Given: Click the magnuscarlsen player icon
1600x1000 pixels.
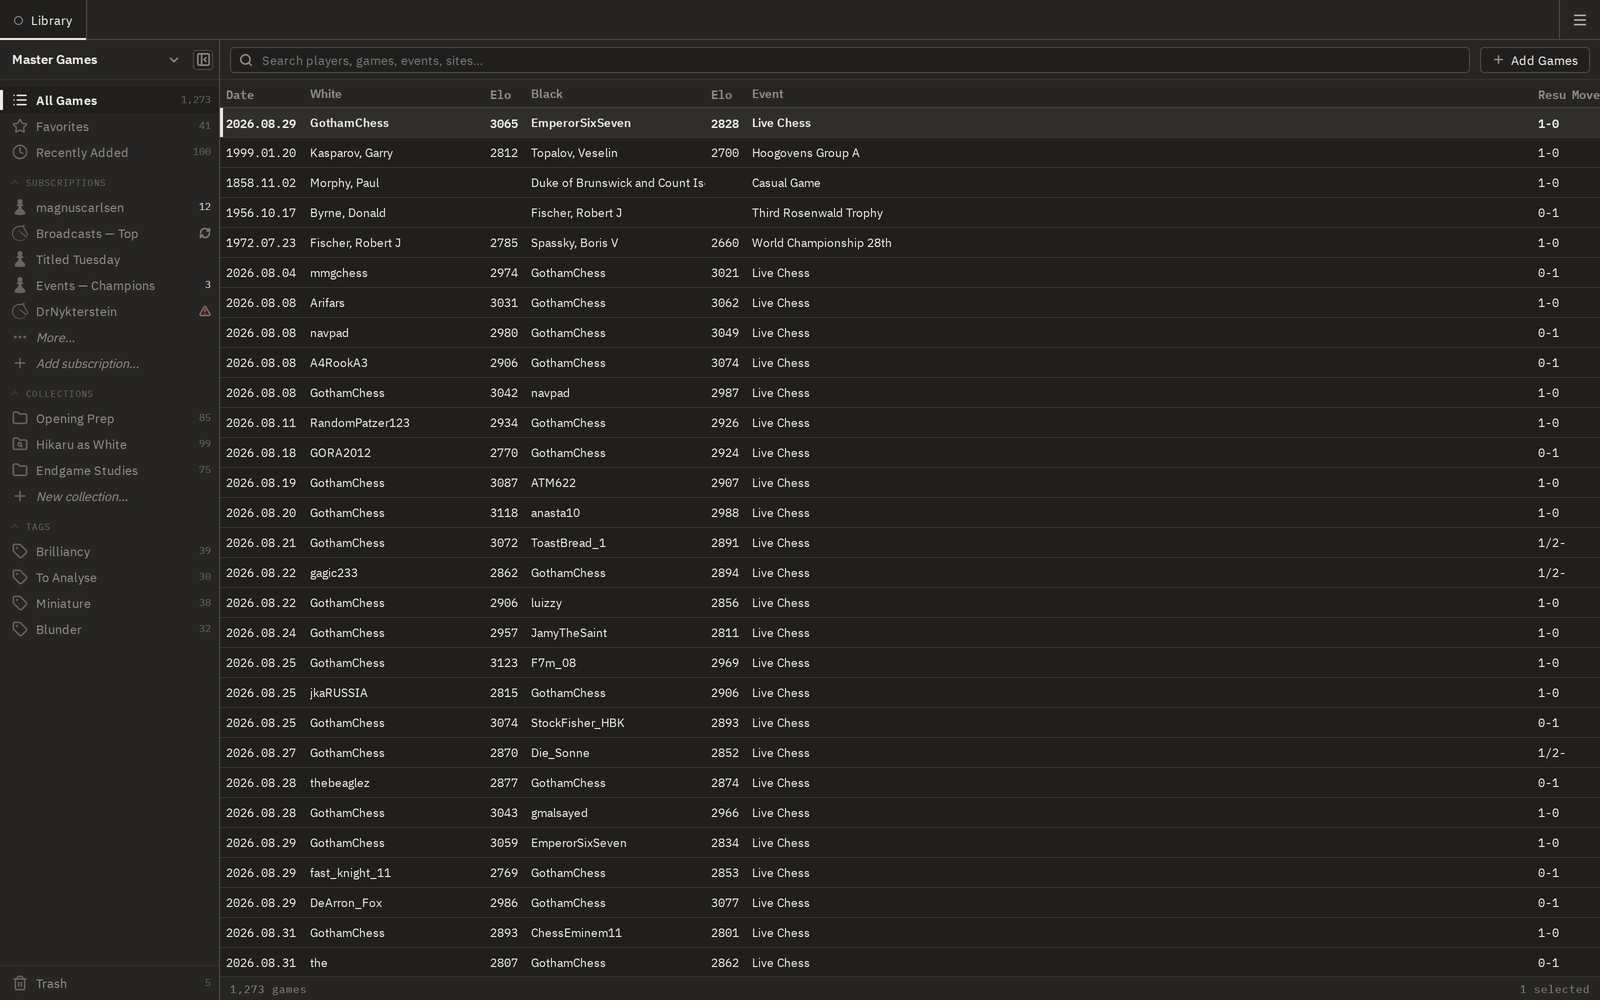Looking at the screenshot, I should (x=20, y=207).
